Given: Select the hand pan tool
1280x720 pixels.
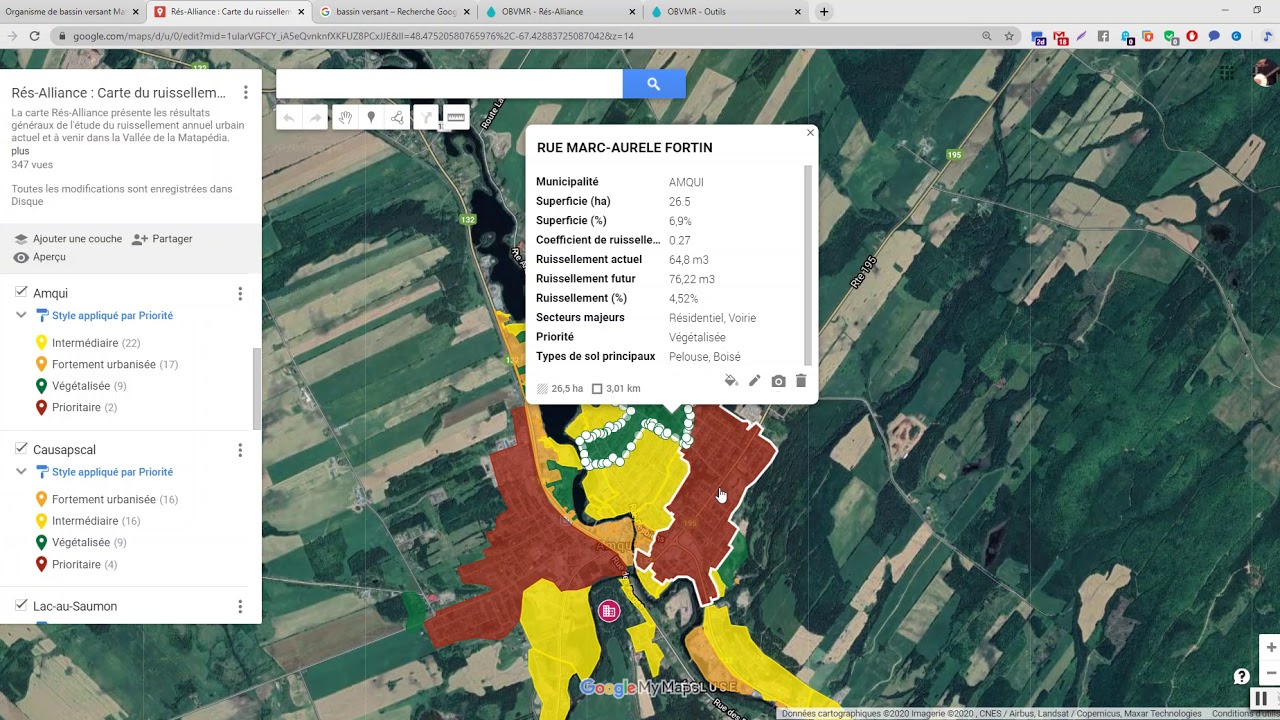Looking at the screenshot, I should tap(345, 118).
